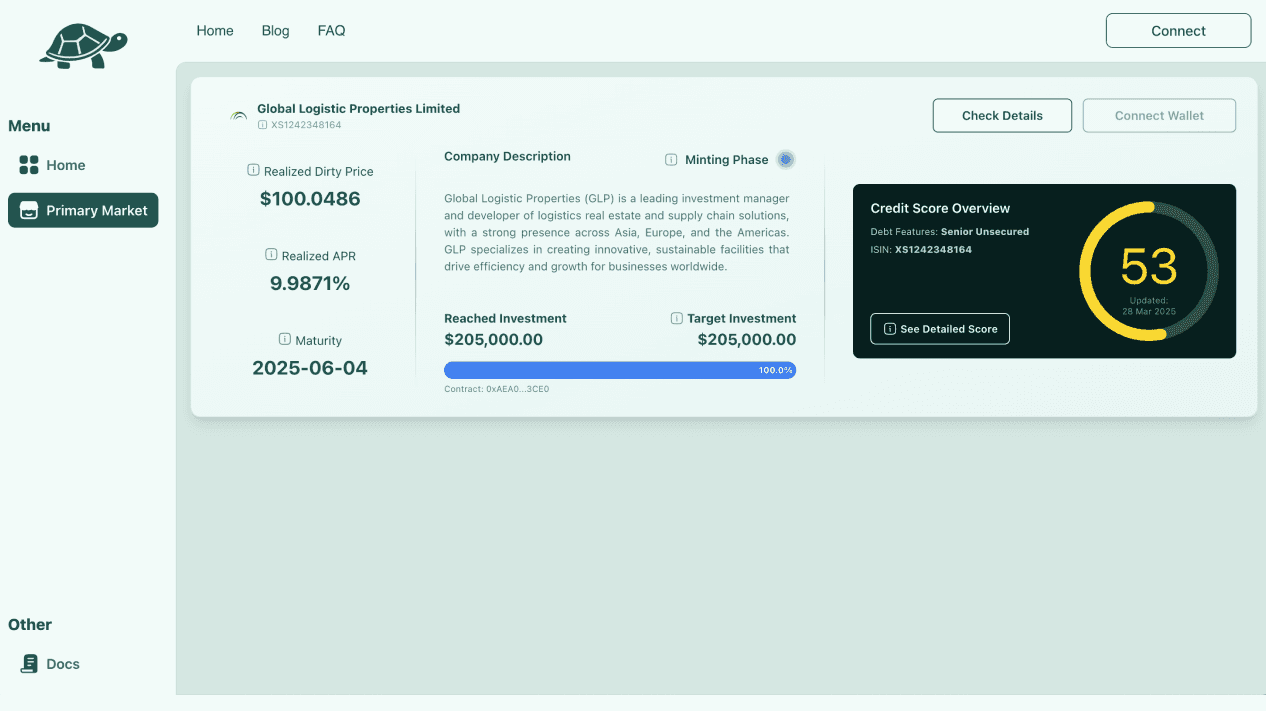Click the Other sidebar heading
This screenshot has width=1266, height=711.
pyautogui.click(x=30, y=625)
